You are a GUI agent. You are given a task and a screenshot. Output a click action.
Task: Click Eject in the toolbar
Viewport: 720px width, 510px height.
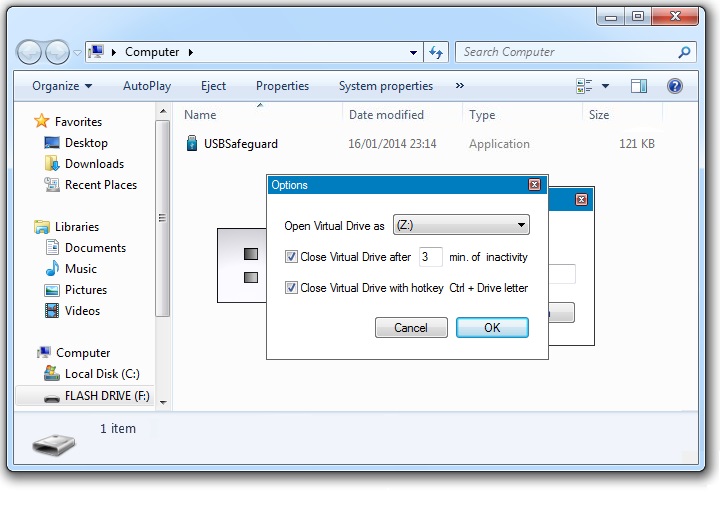[214, 86]
